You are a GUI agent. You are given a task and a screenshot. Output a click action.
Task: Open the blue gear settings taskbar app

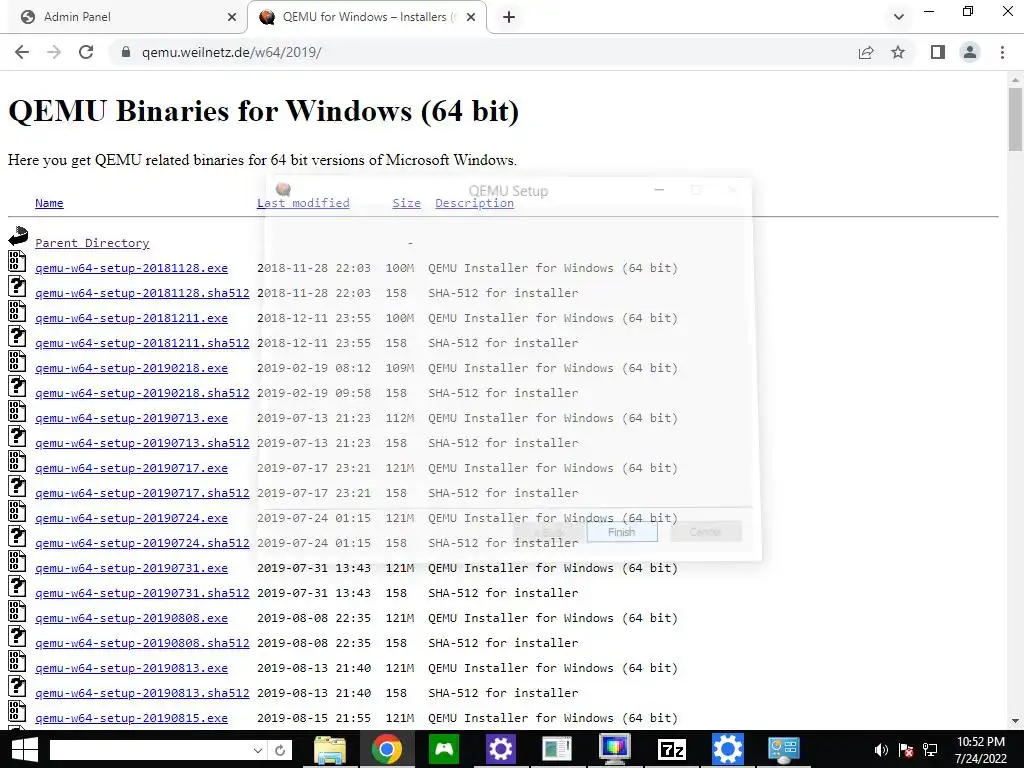tap(728, 750)
